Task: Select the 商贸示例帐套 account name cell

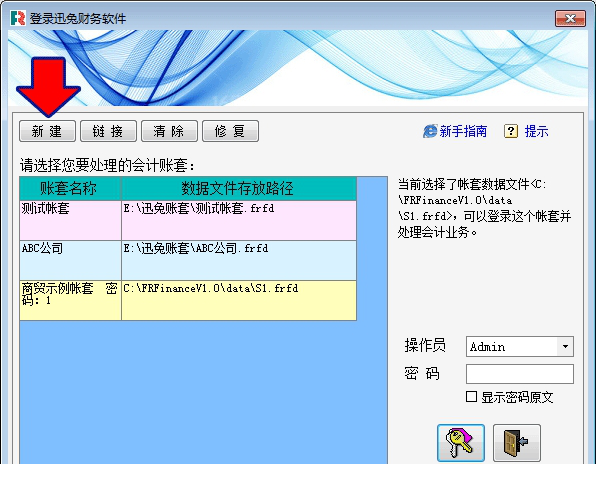Action: pyautogui.click(x=70, y=301)
